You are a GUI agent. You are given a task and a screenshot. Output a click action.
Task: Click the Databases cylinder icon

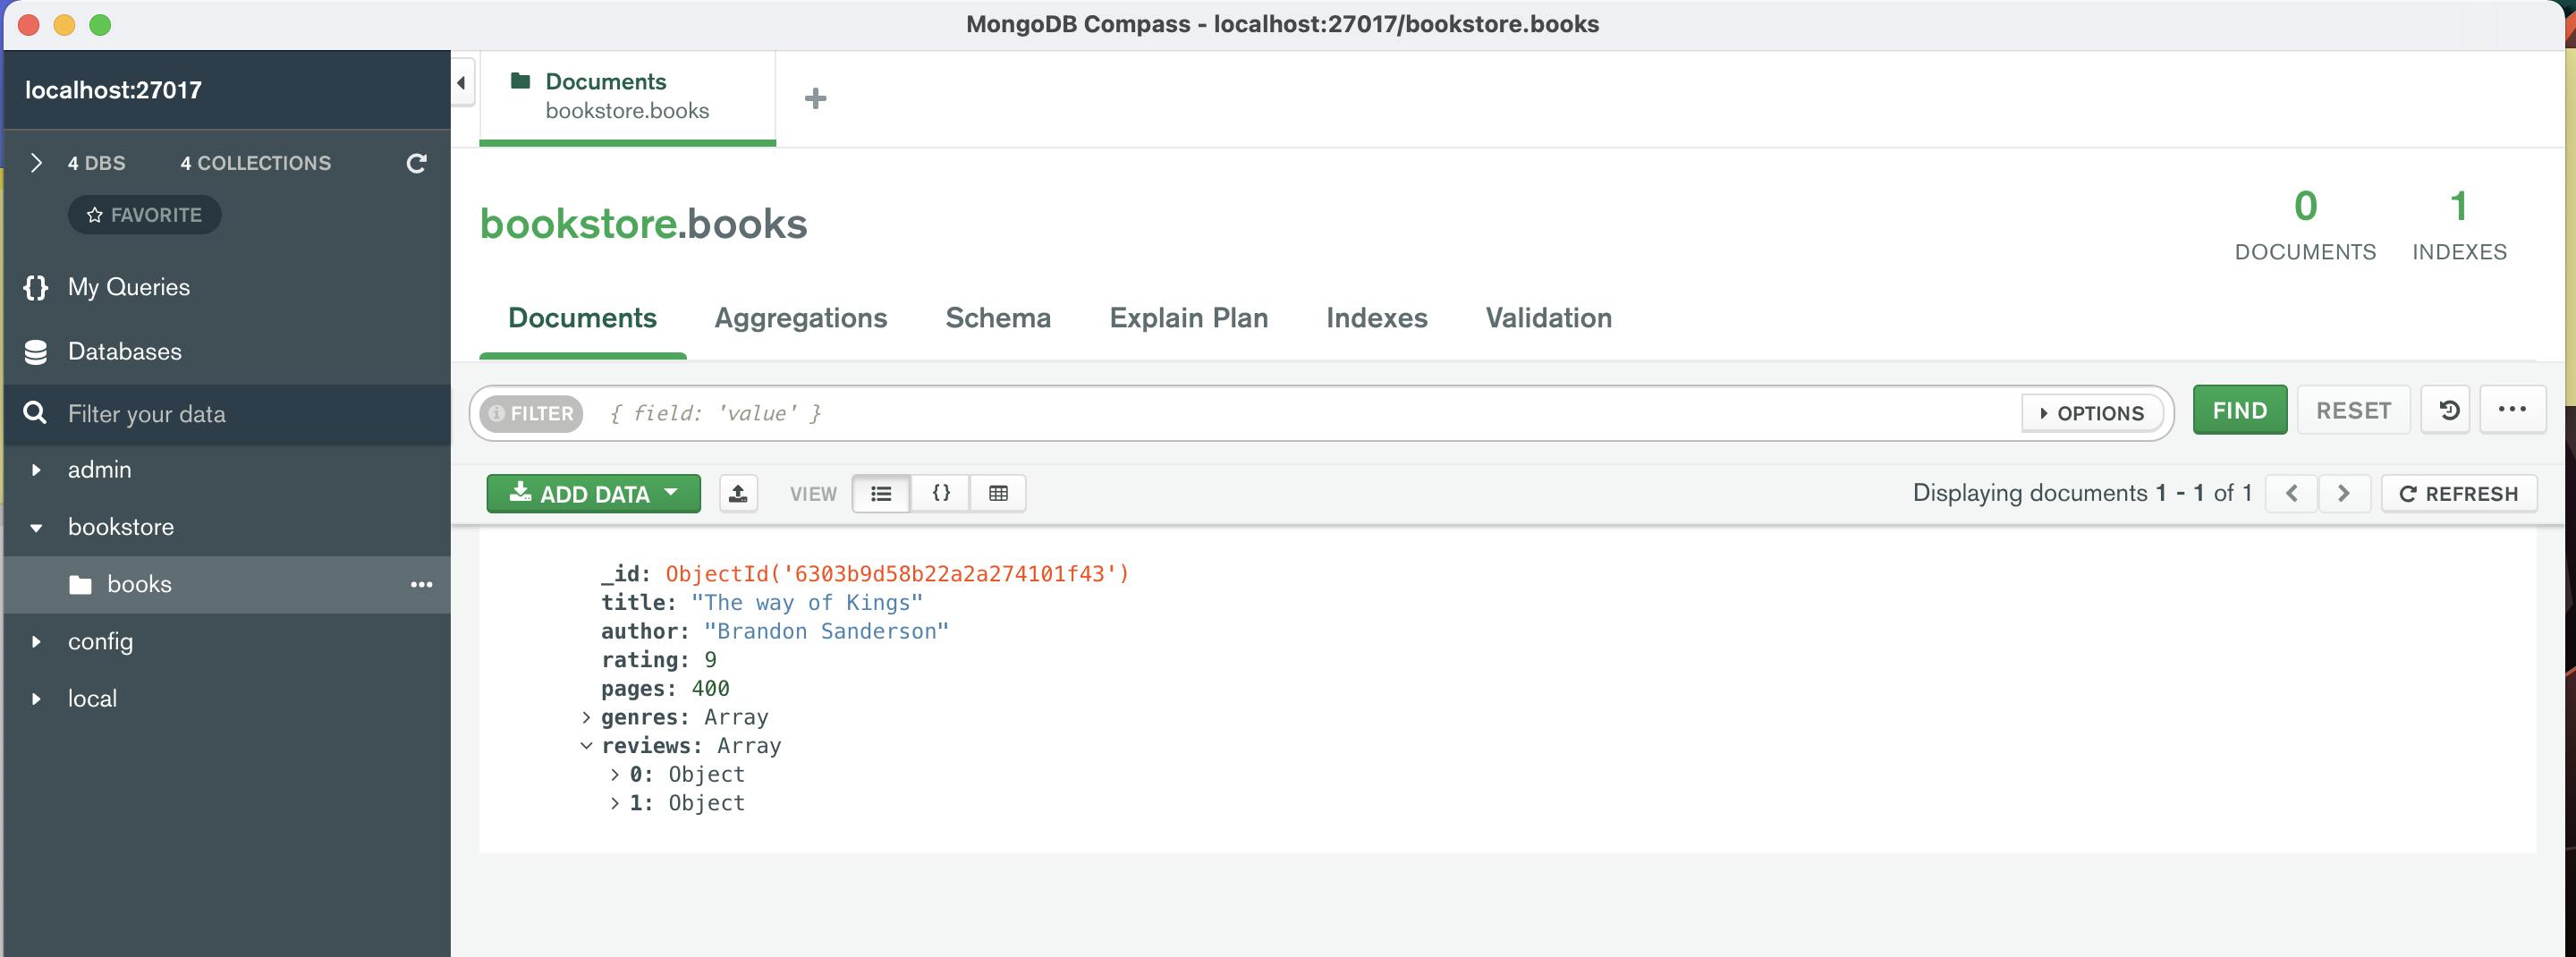pyautogui.click(x=36, y=352)
